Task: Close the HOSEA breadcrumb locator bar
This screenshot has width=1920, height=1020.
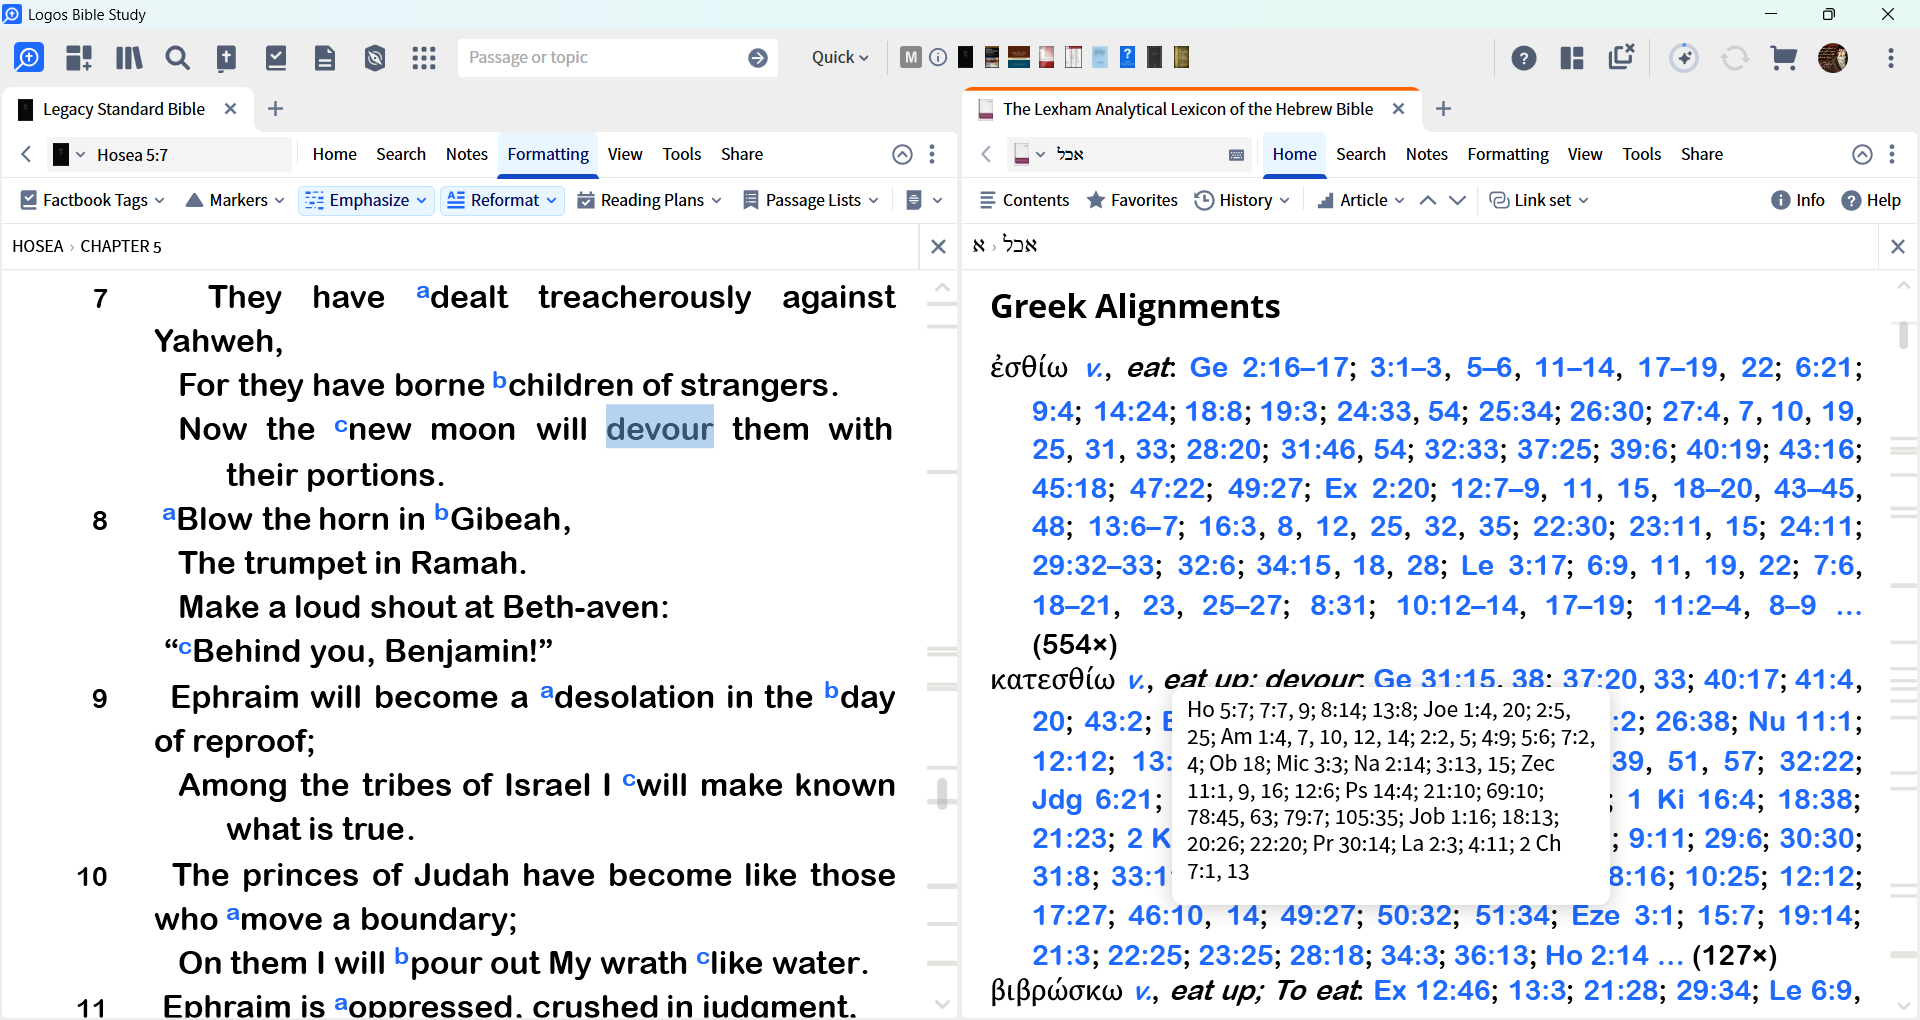Action: coord(938,246)
